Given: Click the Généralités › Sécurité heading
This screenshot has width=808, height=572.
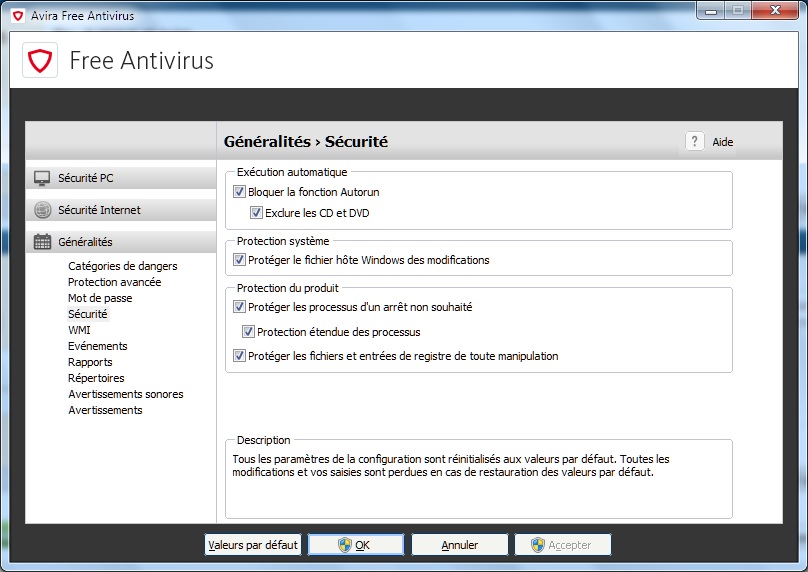Looking at the screenshot, I should (306, 141).
